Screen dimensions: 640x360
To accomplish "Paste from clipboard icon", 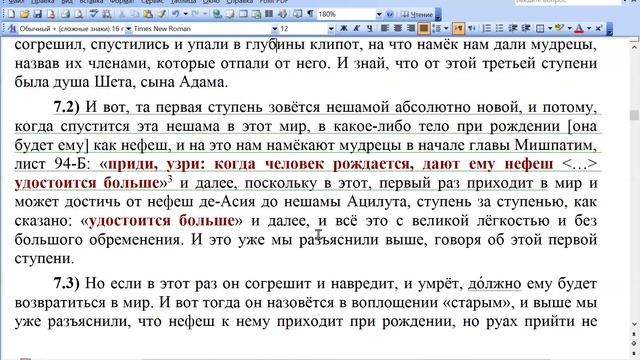I will coord(148,14).
